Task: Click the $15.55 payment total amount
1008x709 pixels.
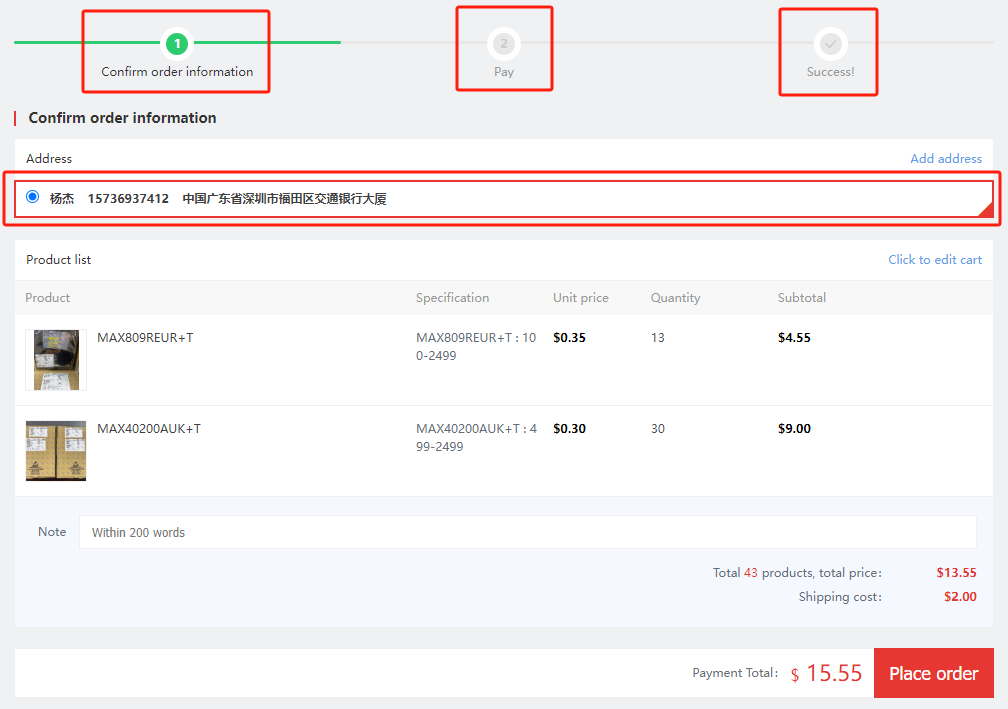Action: point(833,674)
